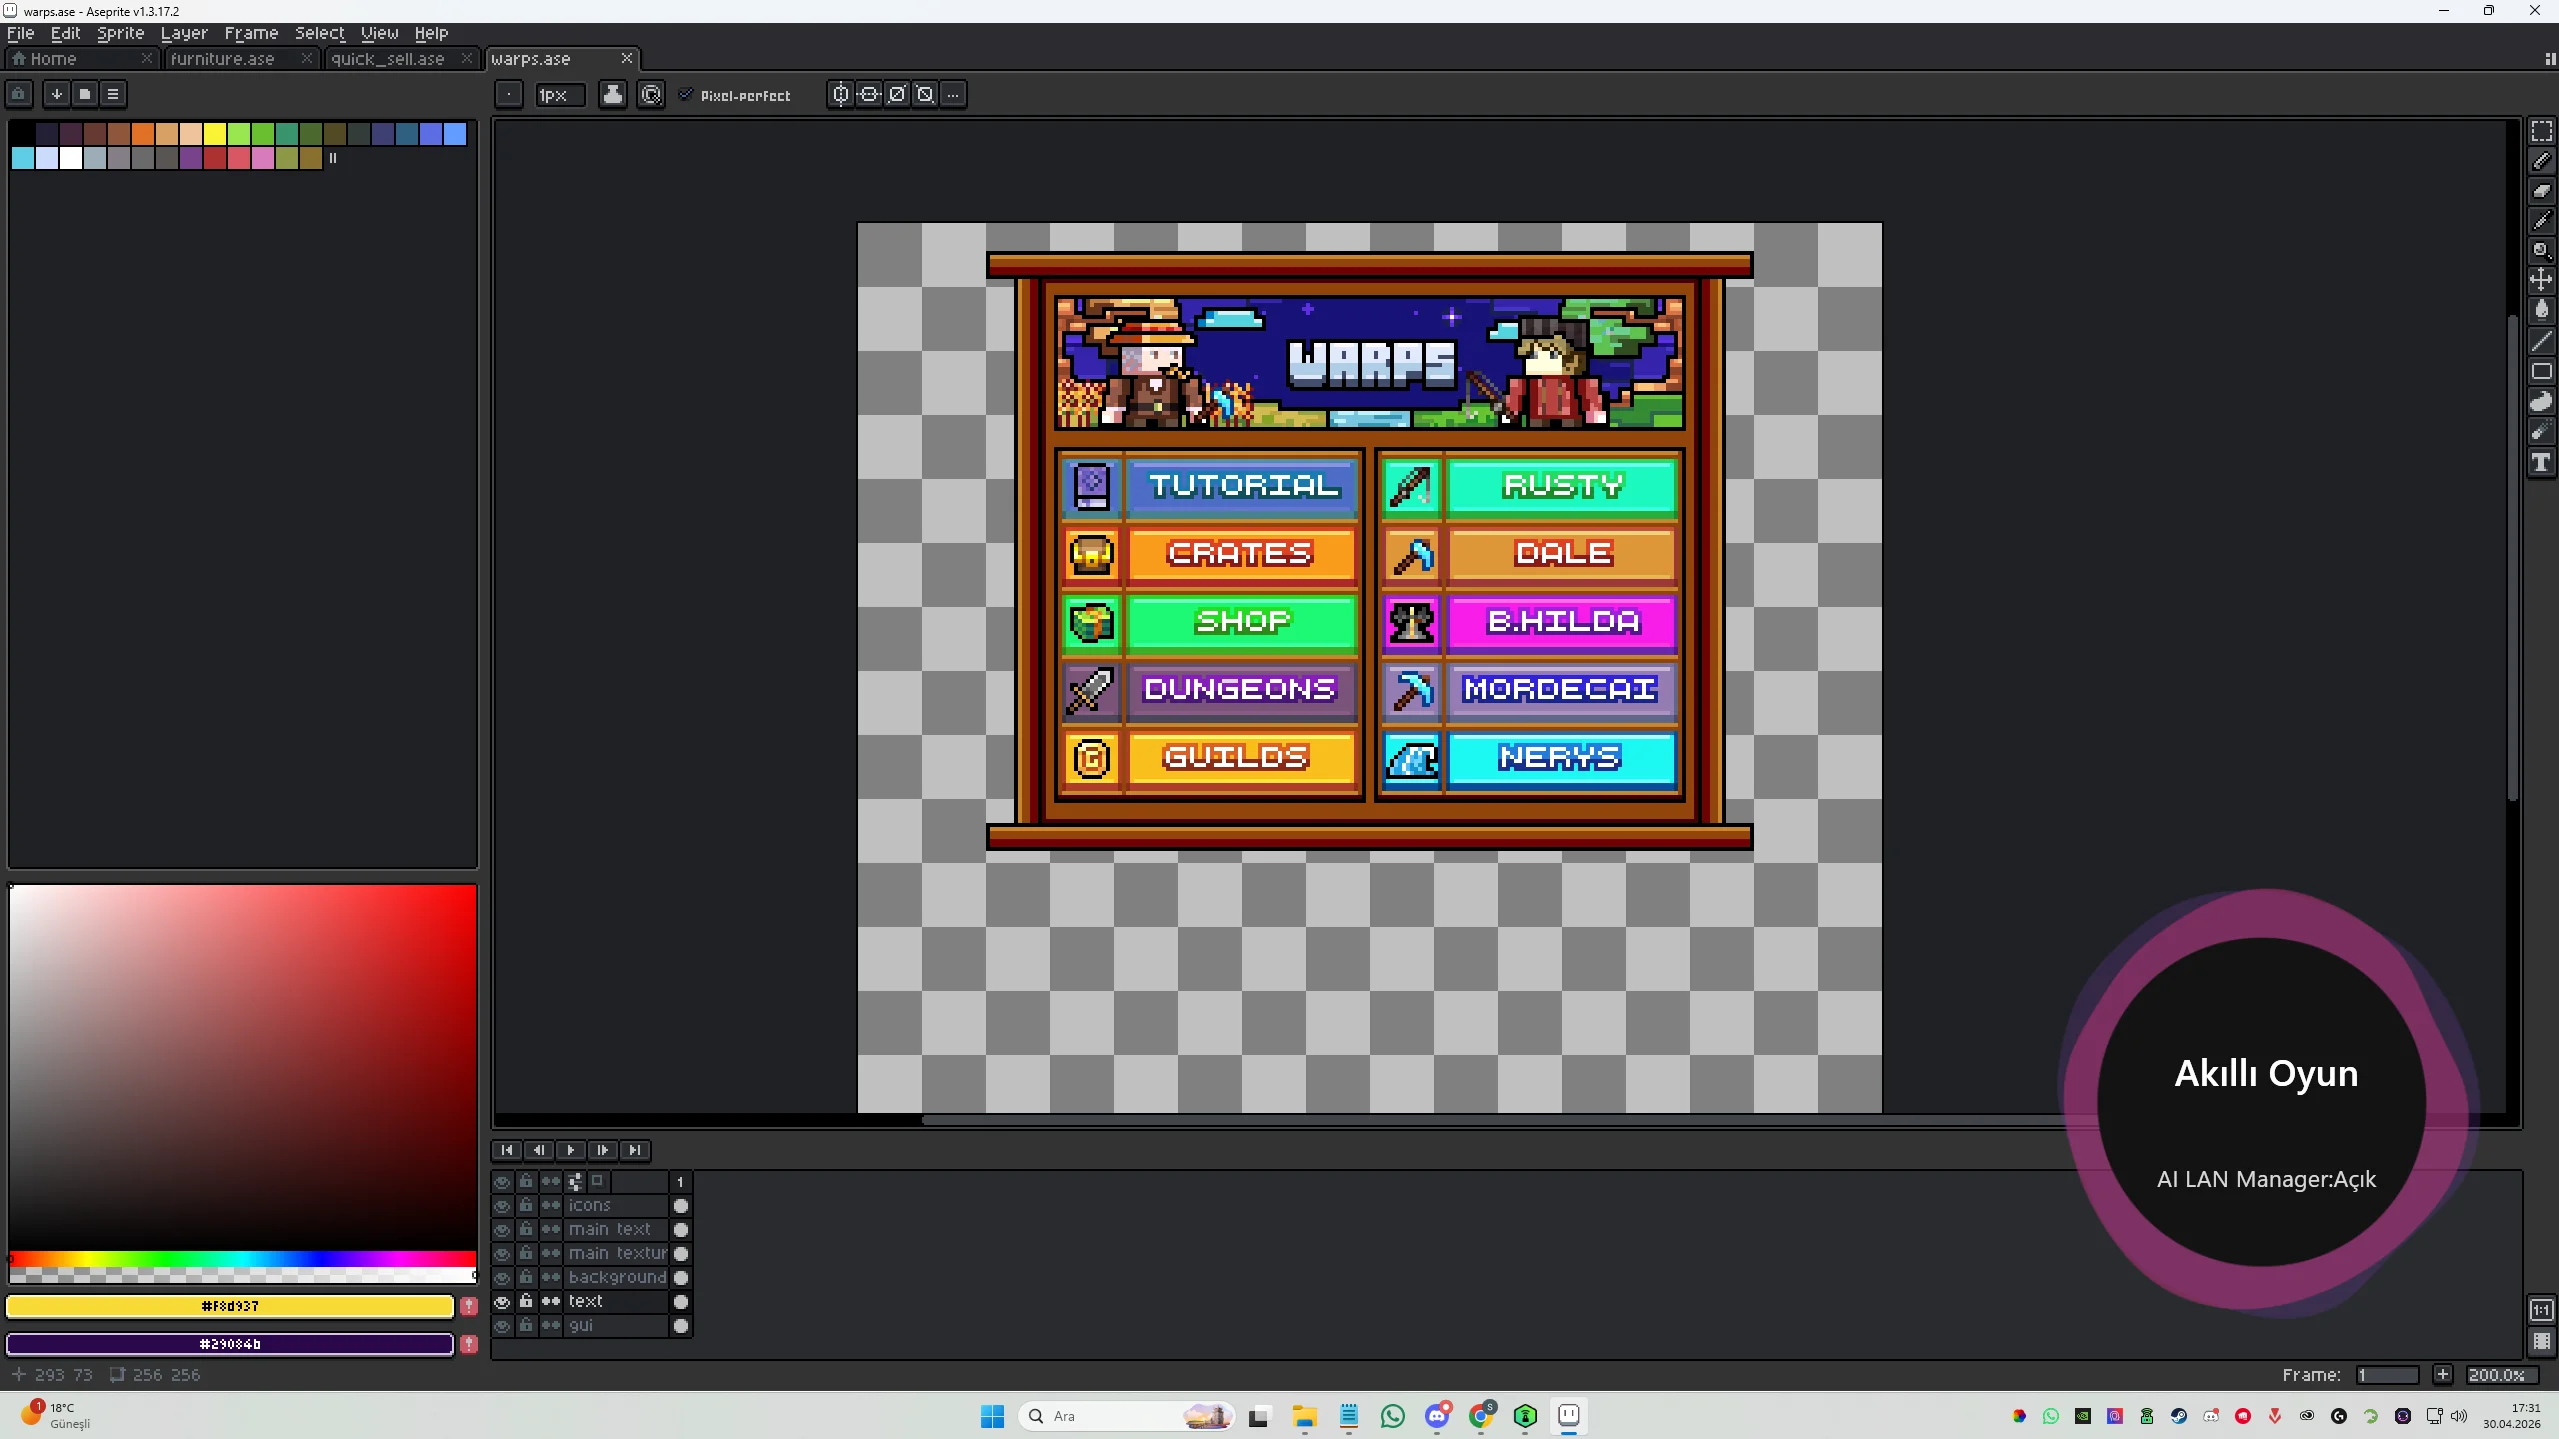This screenshot has width=2559, height=1439.
Task: Open the brush type selector
Action: tap(509, 95)
